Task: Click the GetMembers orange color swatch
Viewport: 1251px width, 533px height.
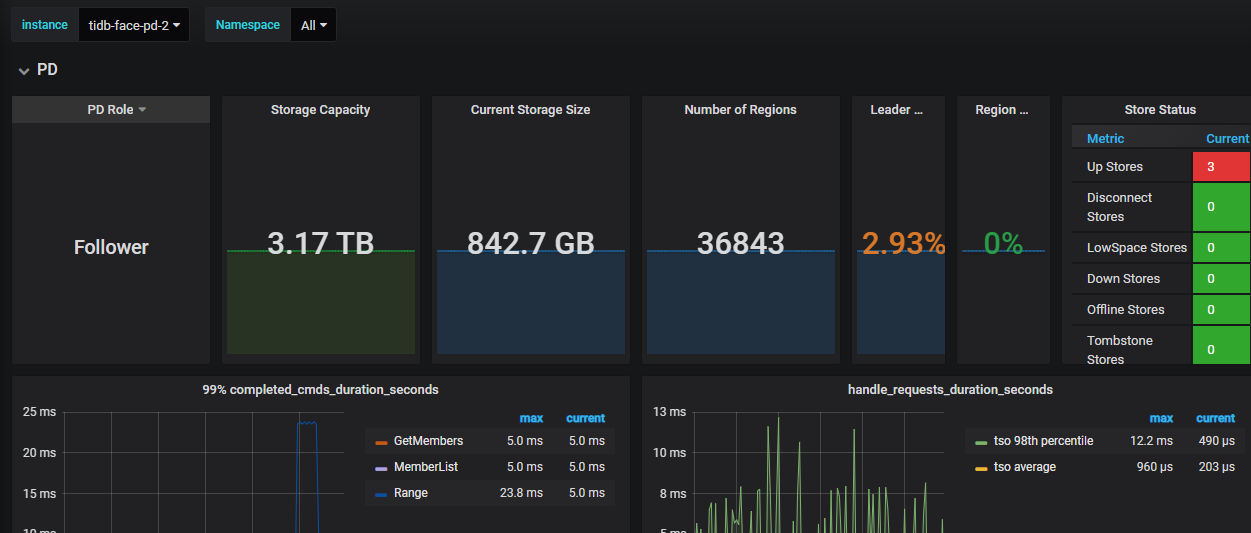Action: 381,442
